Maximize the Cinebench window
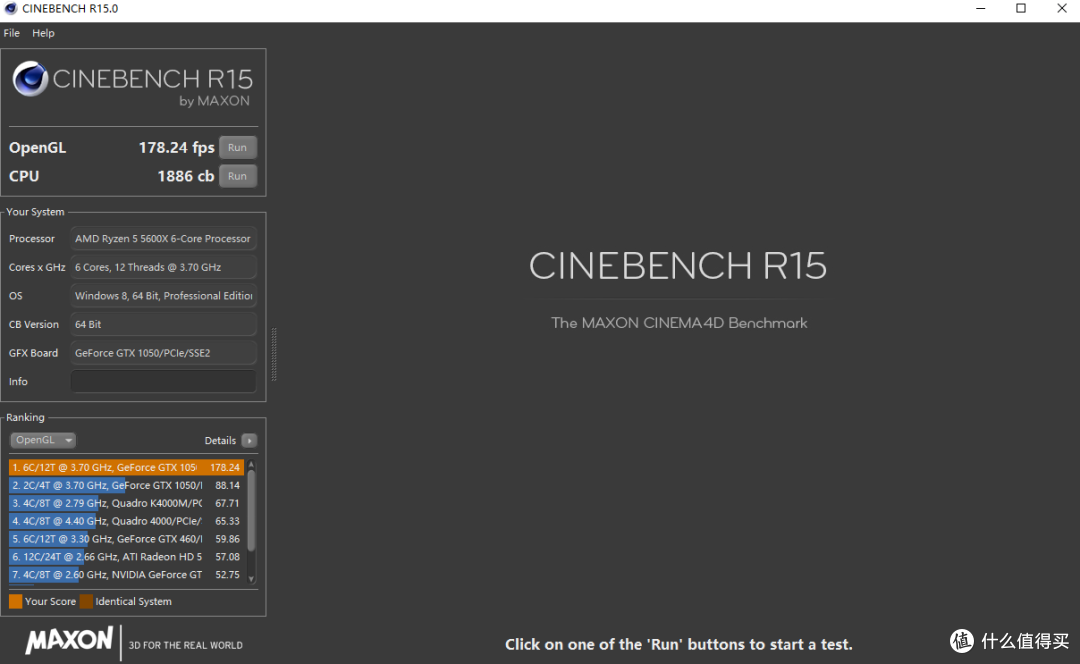The height and width of the screenshot is (664, 1080). coord(1021,8)
